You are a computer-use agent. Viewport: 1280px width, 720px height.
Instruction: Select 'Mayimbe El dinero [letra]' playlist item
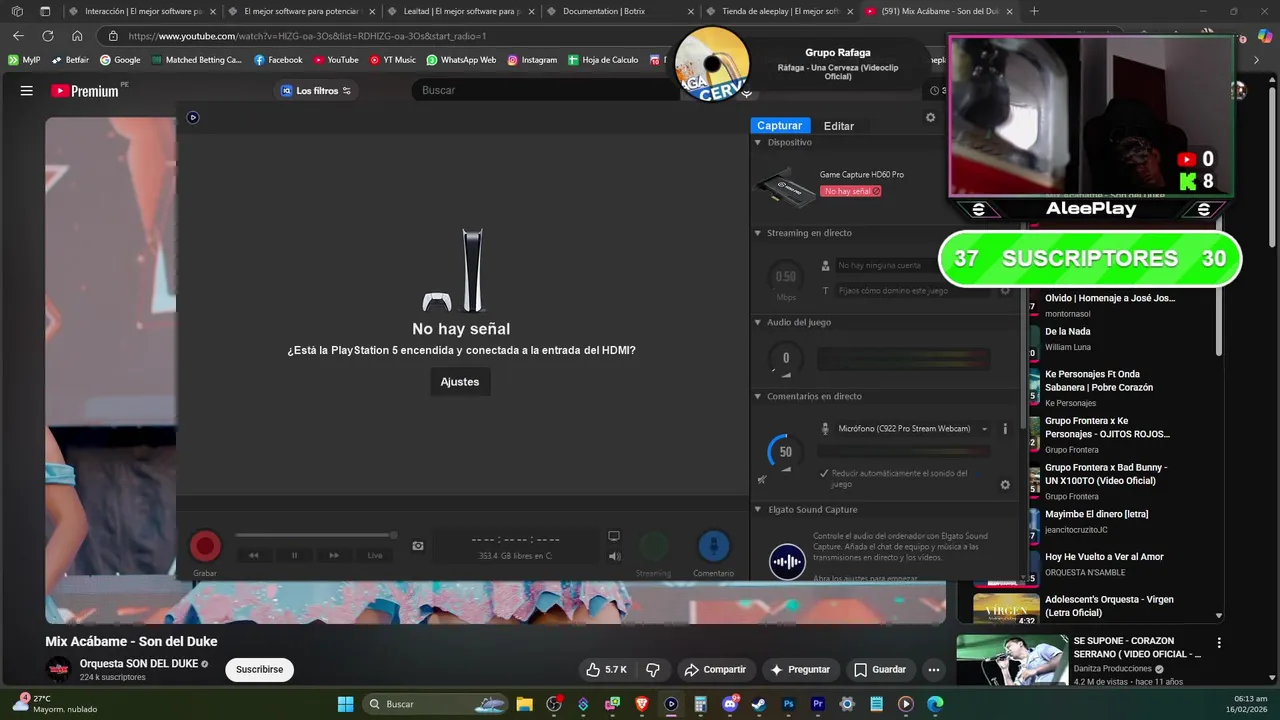1096,514
